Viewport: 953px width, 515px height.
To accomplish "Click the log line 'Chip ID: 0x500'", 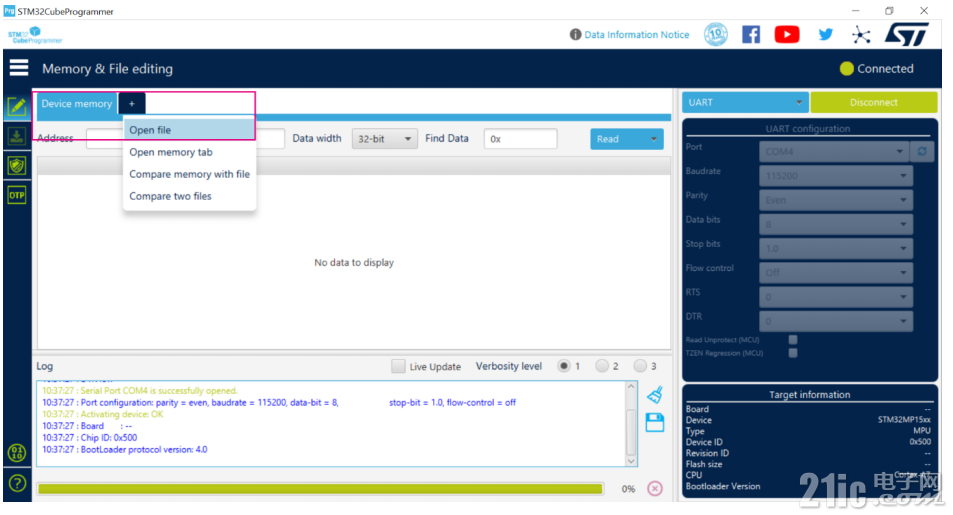I will coord(89,437).
